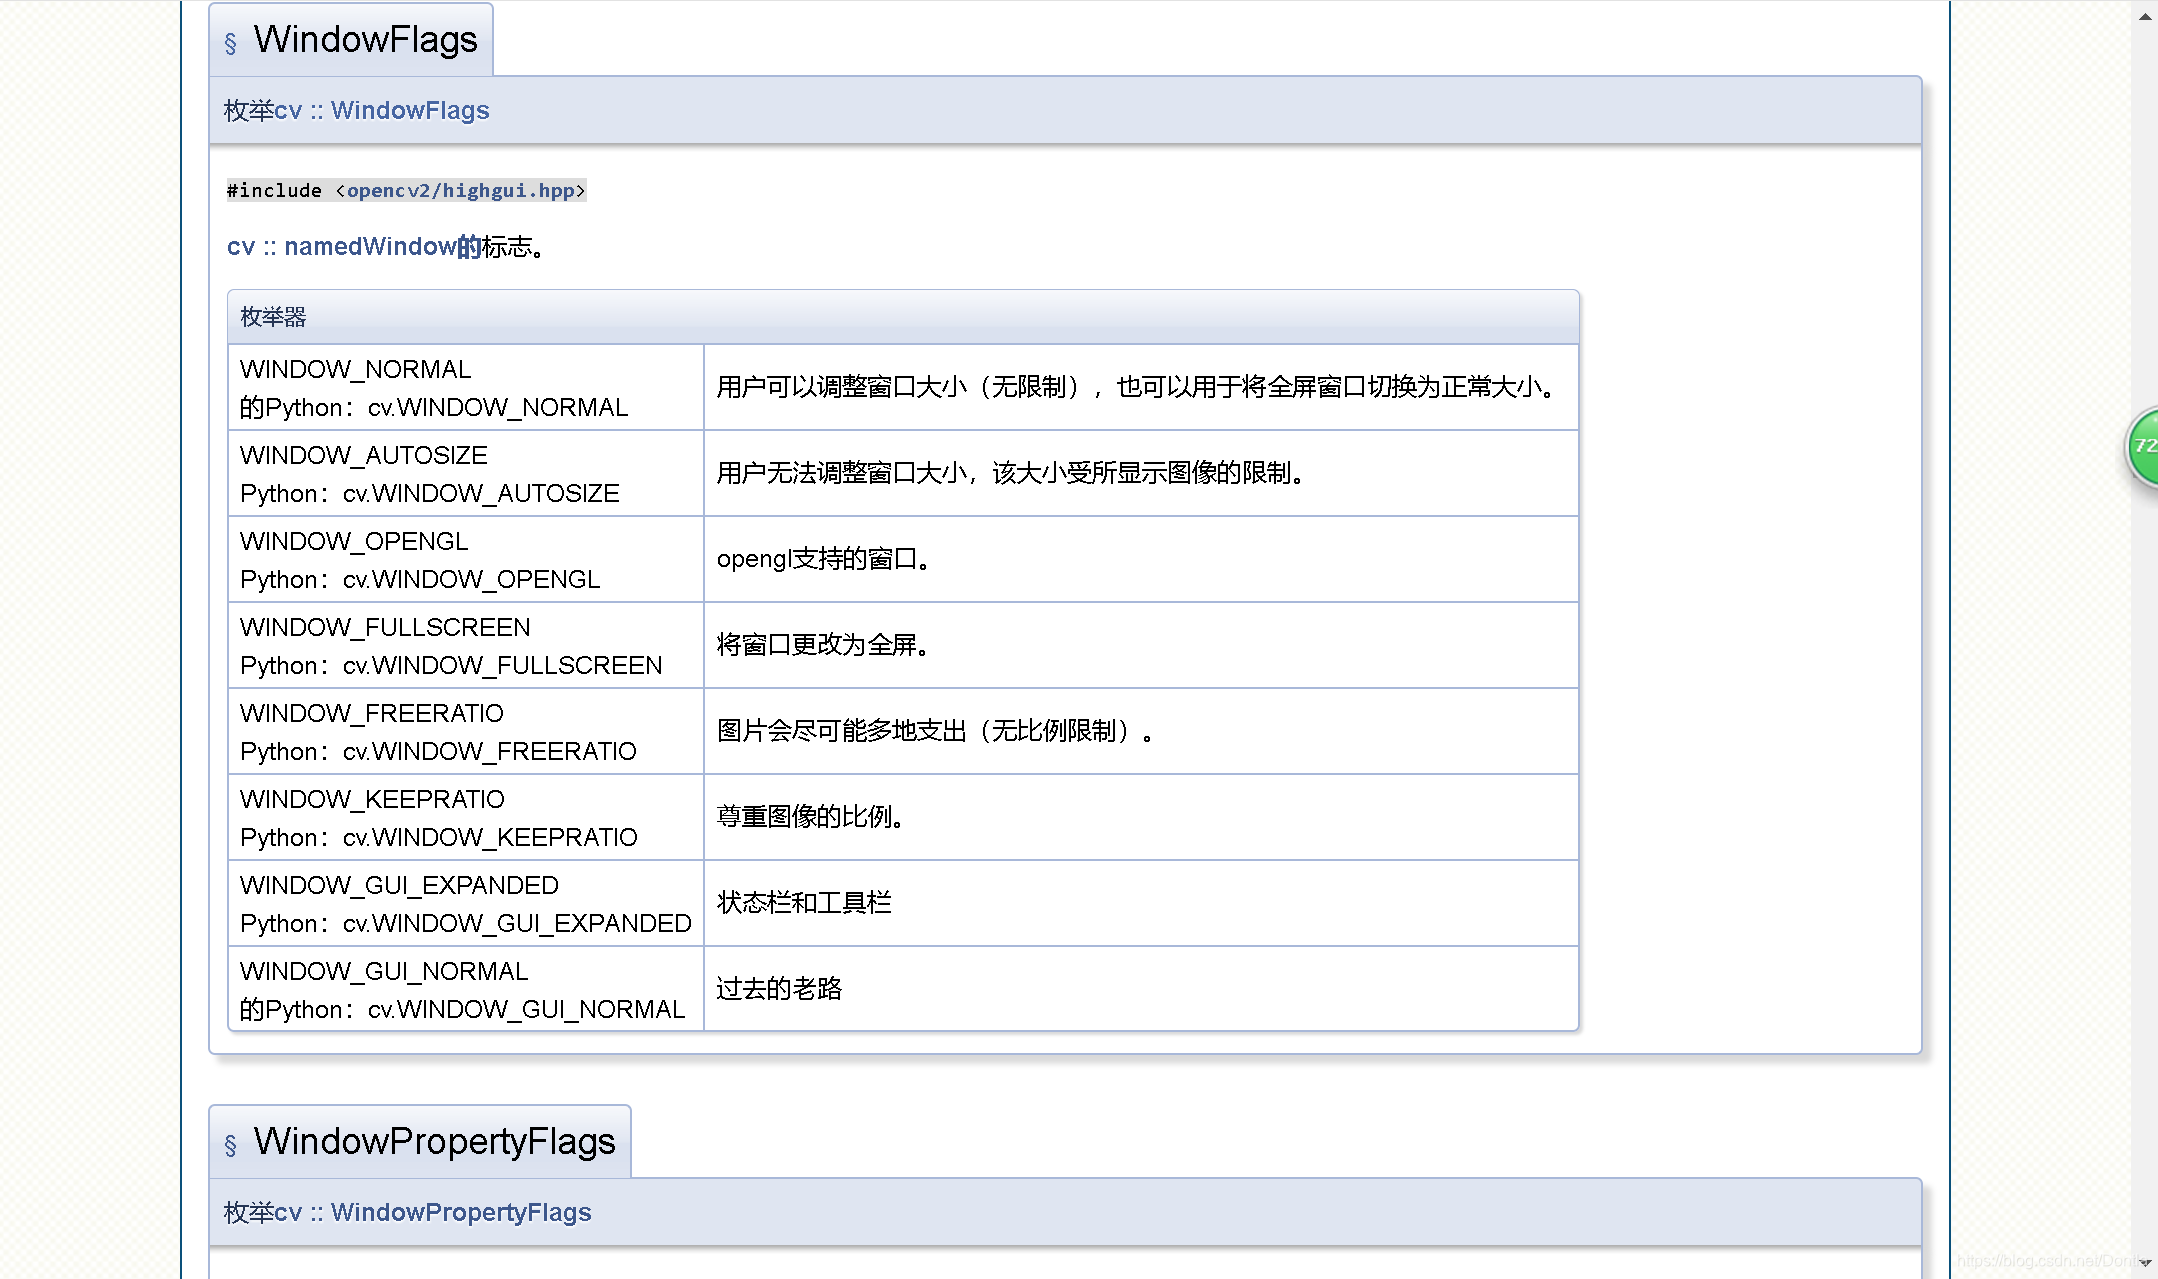This screenshot has width=2158, height=1279.
Task: Click the cv link in 枚举cv :: WindowFlags
Action: coord(290,110)
